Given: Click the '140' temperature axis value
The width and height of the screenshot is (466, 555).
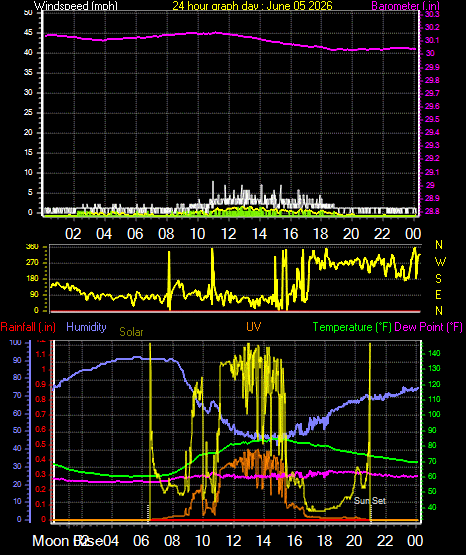Looking at the screenshot, I should pos(434,353).
